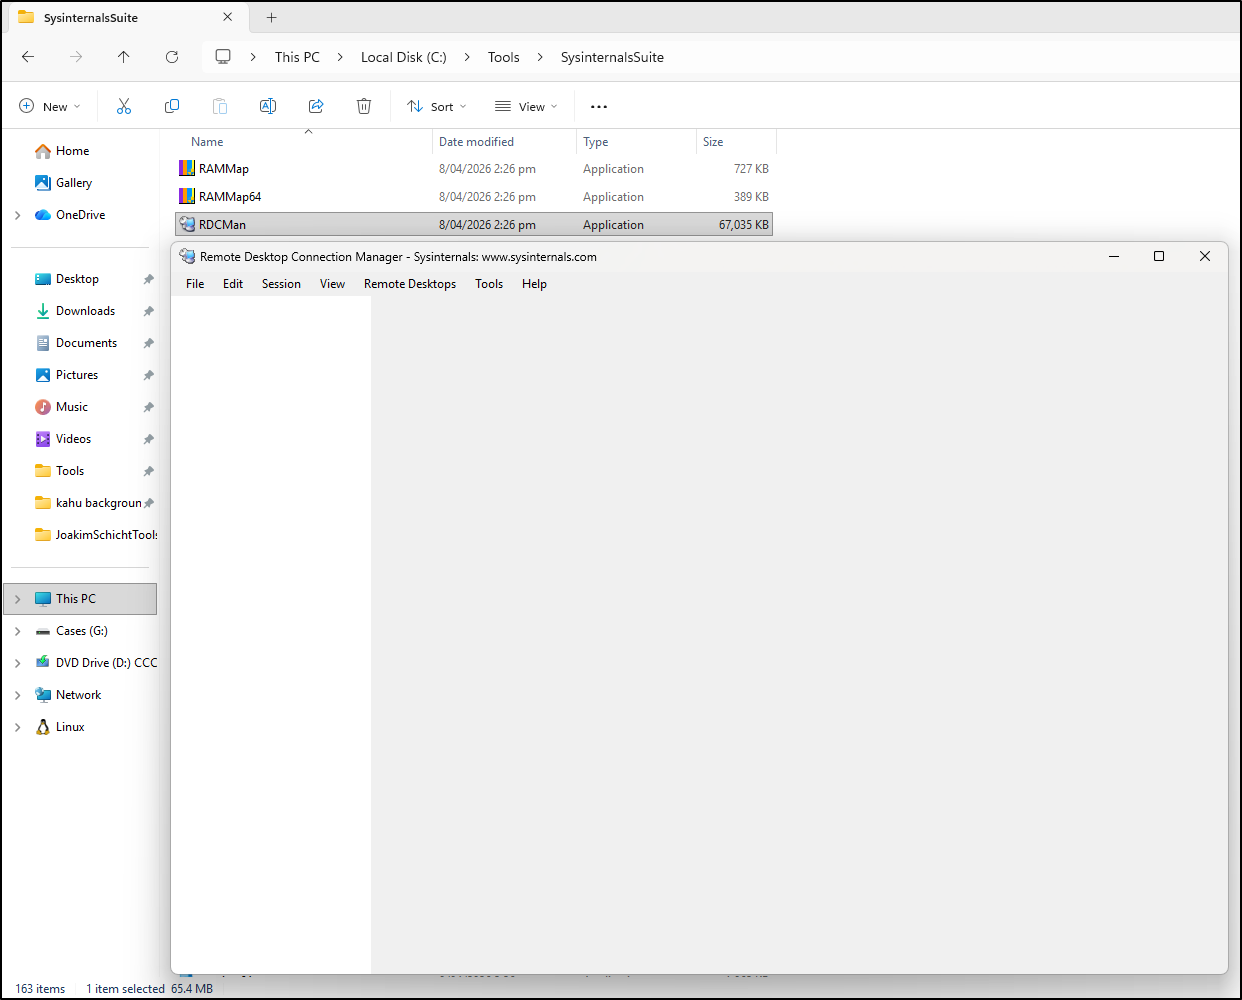This screenshot has height=1000, width=1242.
Task: Open the Tools menu in RDCMan
Action: [489, 284]
